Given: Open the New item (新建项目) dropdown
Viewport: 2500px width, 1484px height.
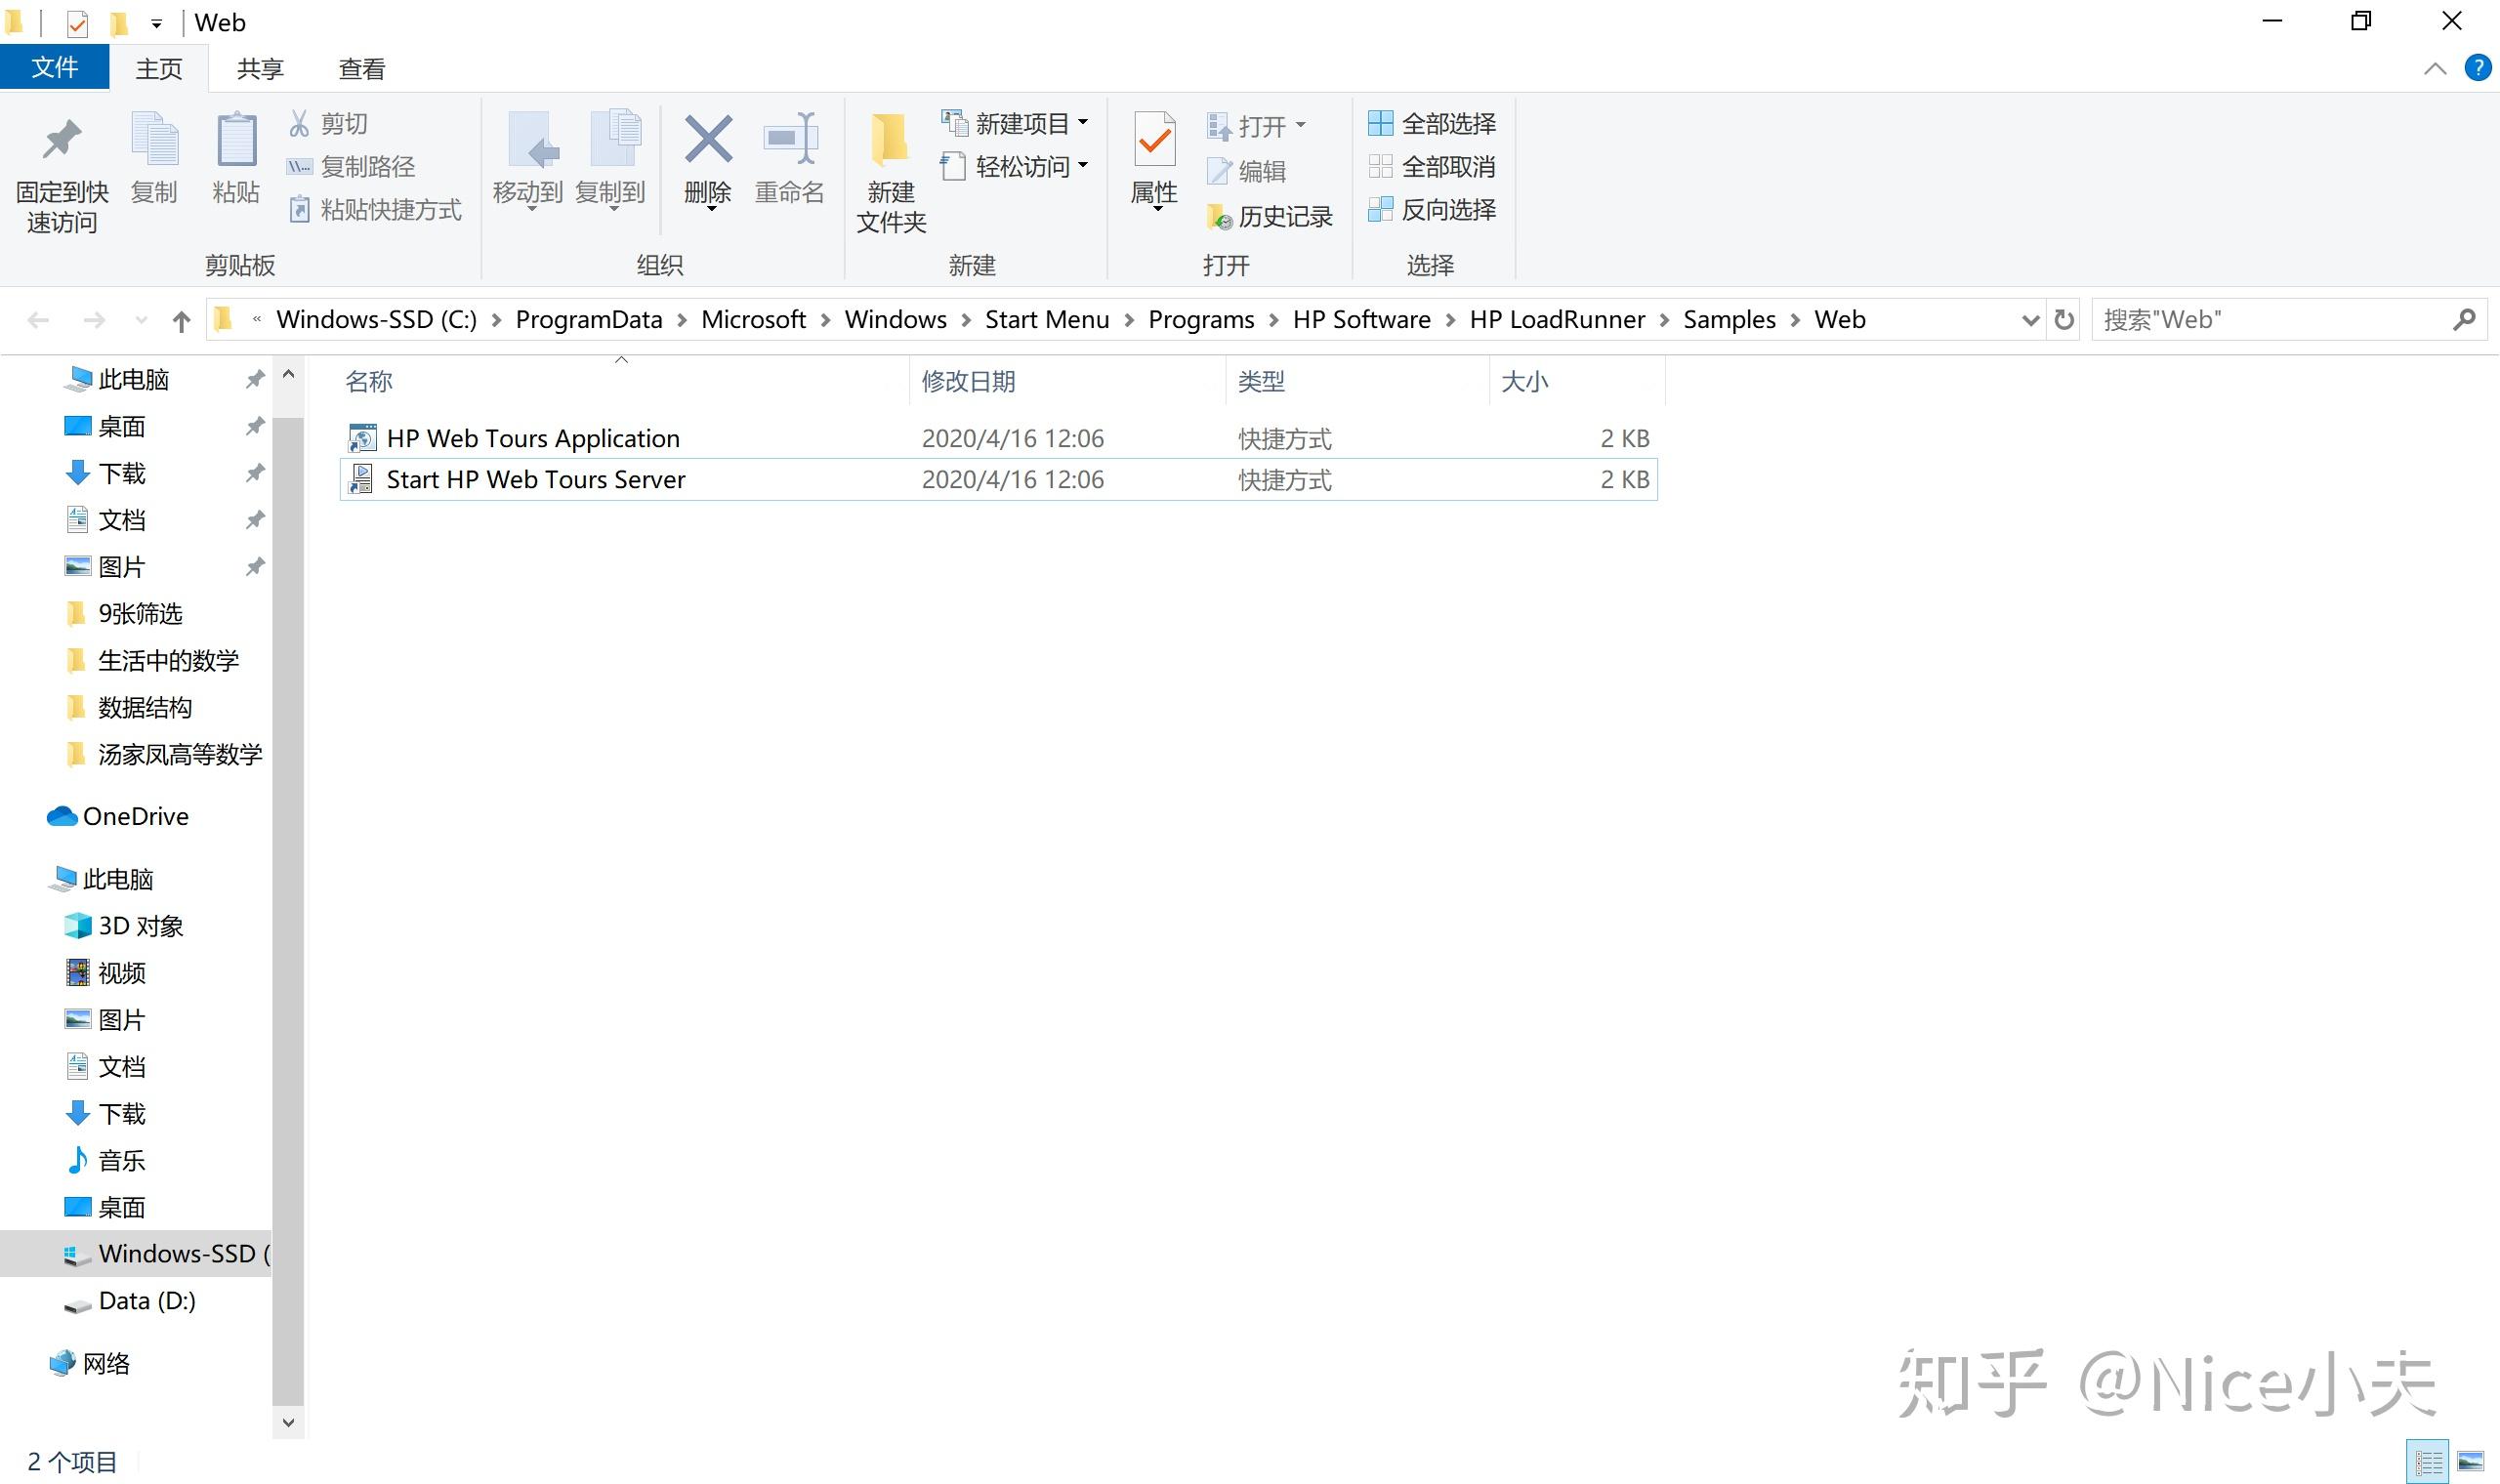Looking at the screenshot, I should coord(1015,123).
